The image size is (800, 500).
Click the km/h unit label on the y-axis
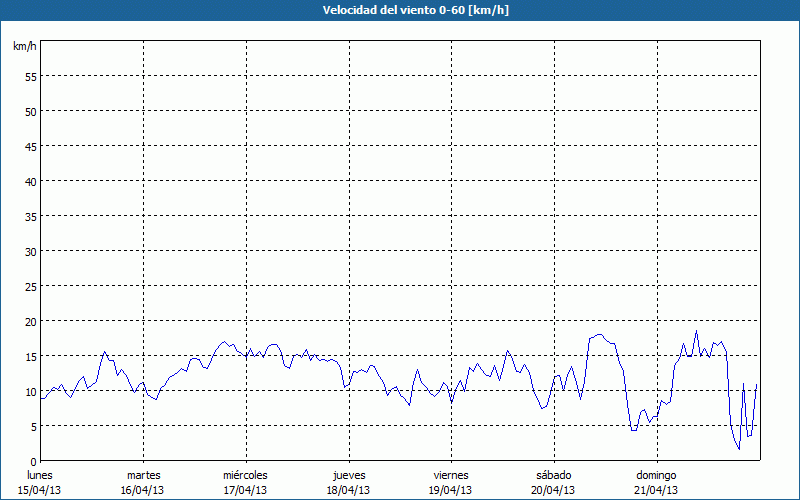[x=25, y=47]
